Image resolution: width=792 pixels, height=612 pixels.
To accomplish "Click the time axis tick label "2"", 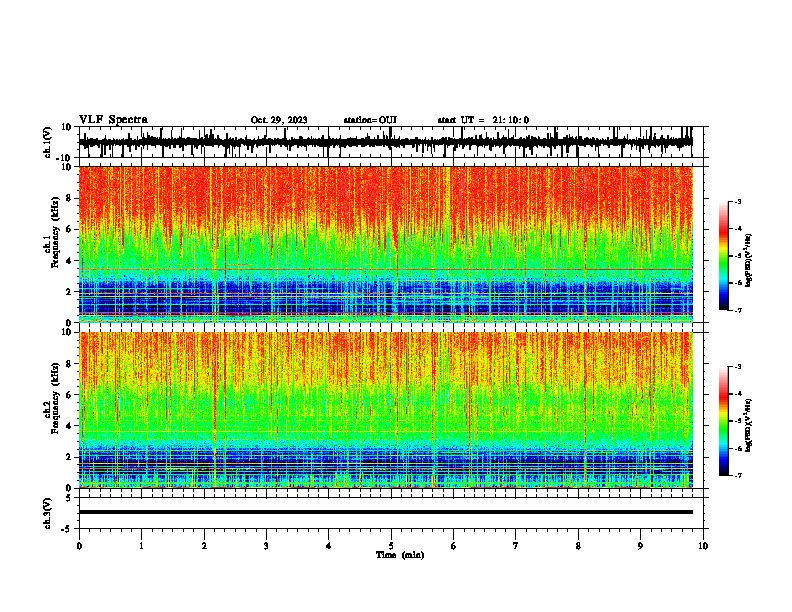I will (x=204, y=546).
